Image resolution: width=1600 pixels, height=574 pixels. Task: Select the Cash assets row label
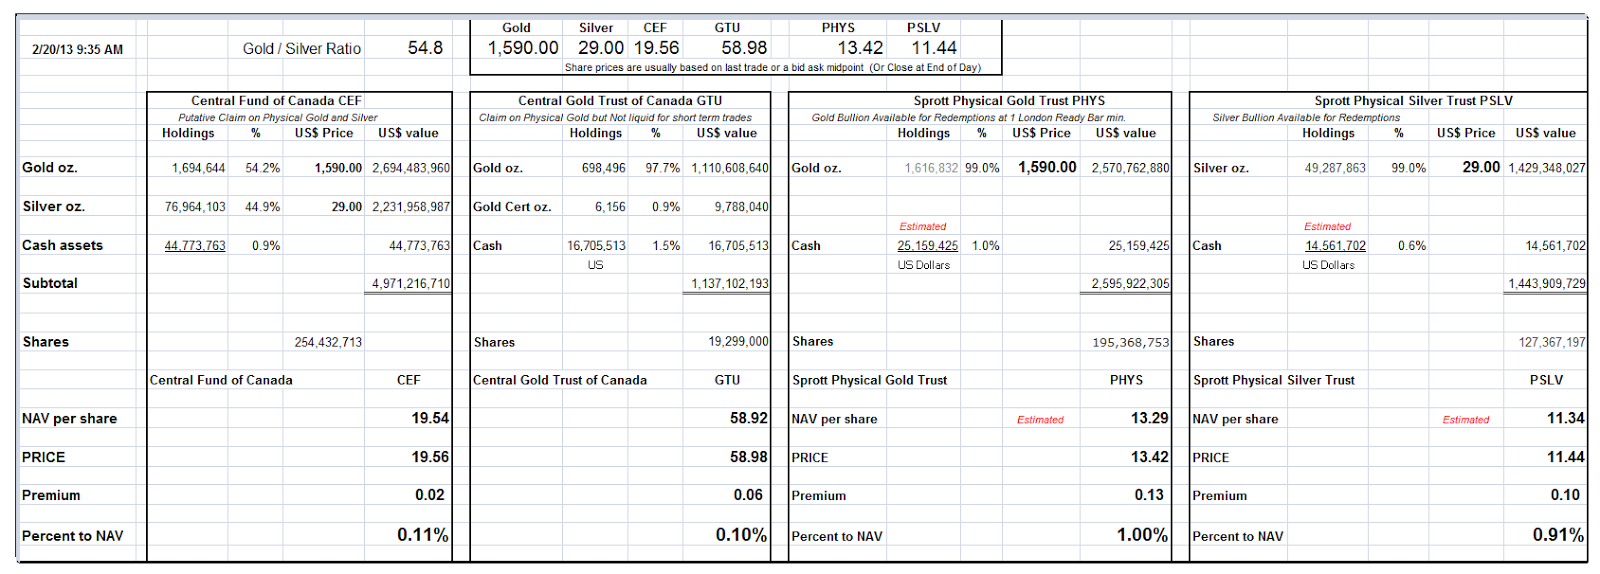[x=62, y=245]
